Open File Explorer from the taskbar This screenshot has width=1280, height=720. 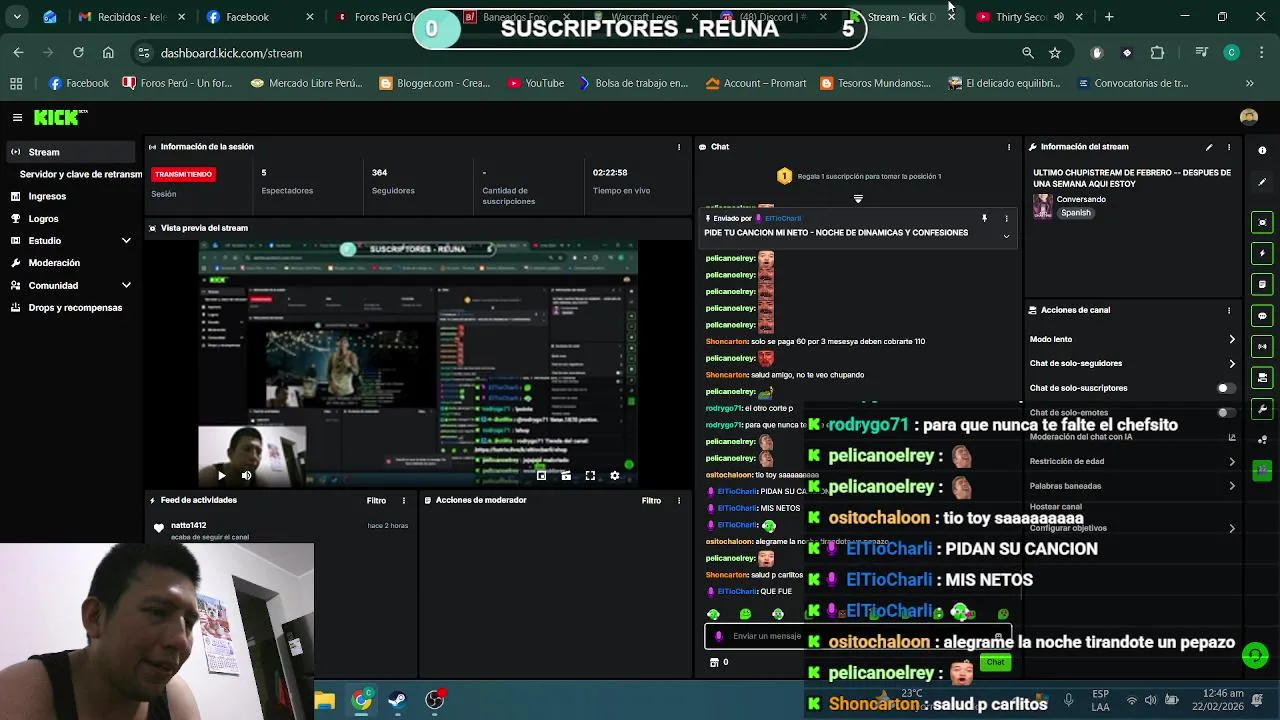325,700
